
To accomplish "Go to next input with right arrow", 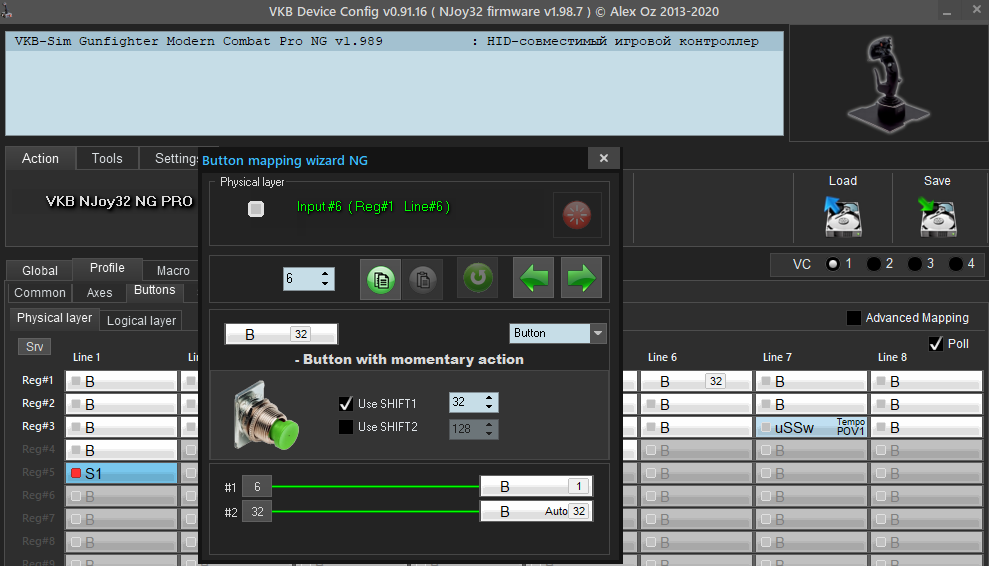I will click(x=581, y=278).
